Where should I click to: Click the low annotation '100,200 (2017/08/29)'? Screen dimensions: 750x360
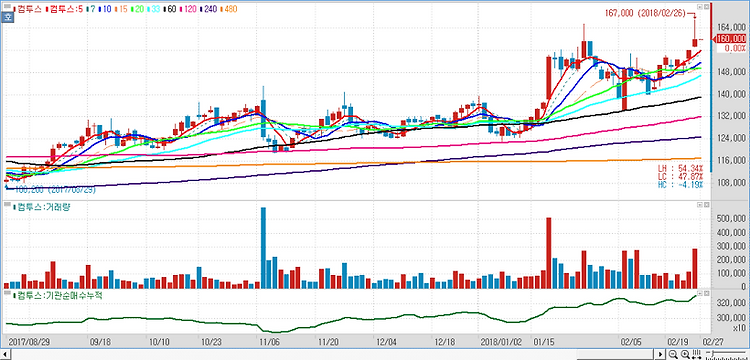pos(55,190)
